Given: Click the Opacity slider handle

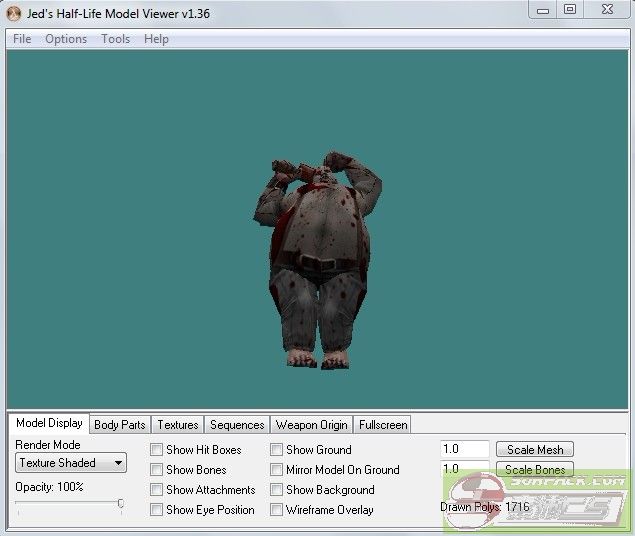Looking at the screenshot, I should pyautogui.click(x=120, y=503).
